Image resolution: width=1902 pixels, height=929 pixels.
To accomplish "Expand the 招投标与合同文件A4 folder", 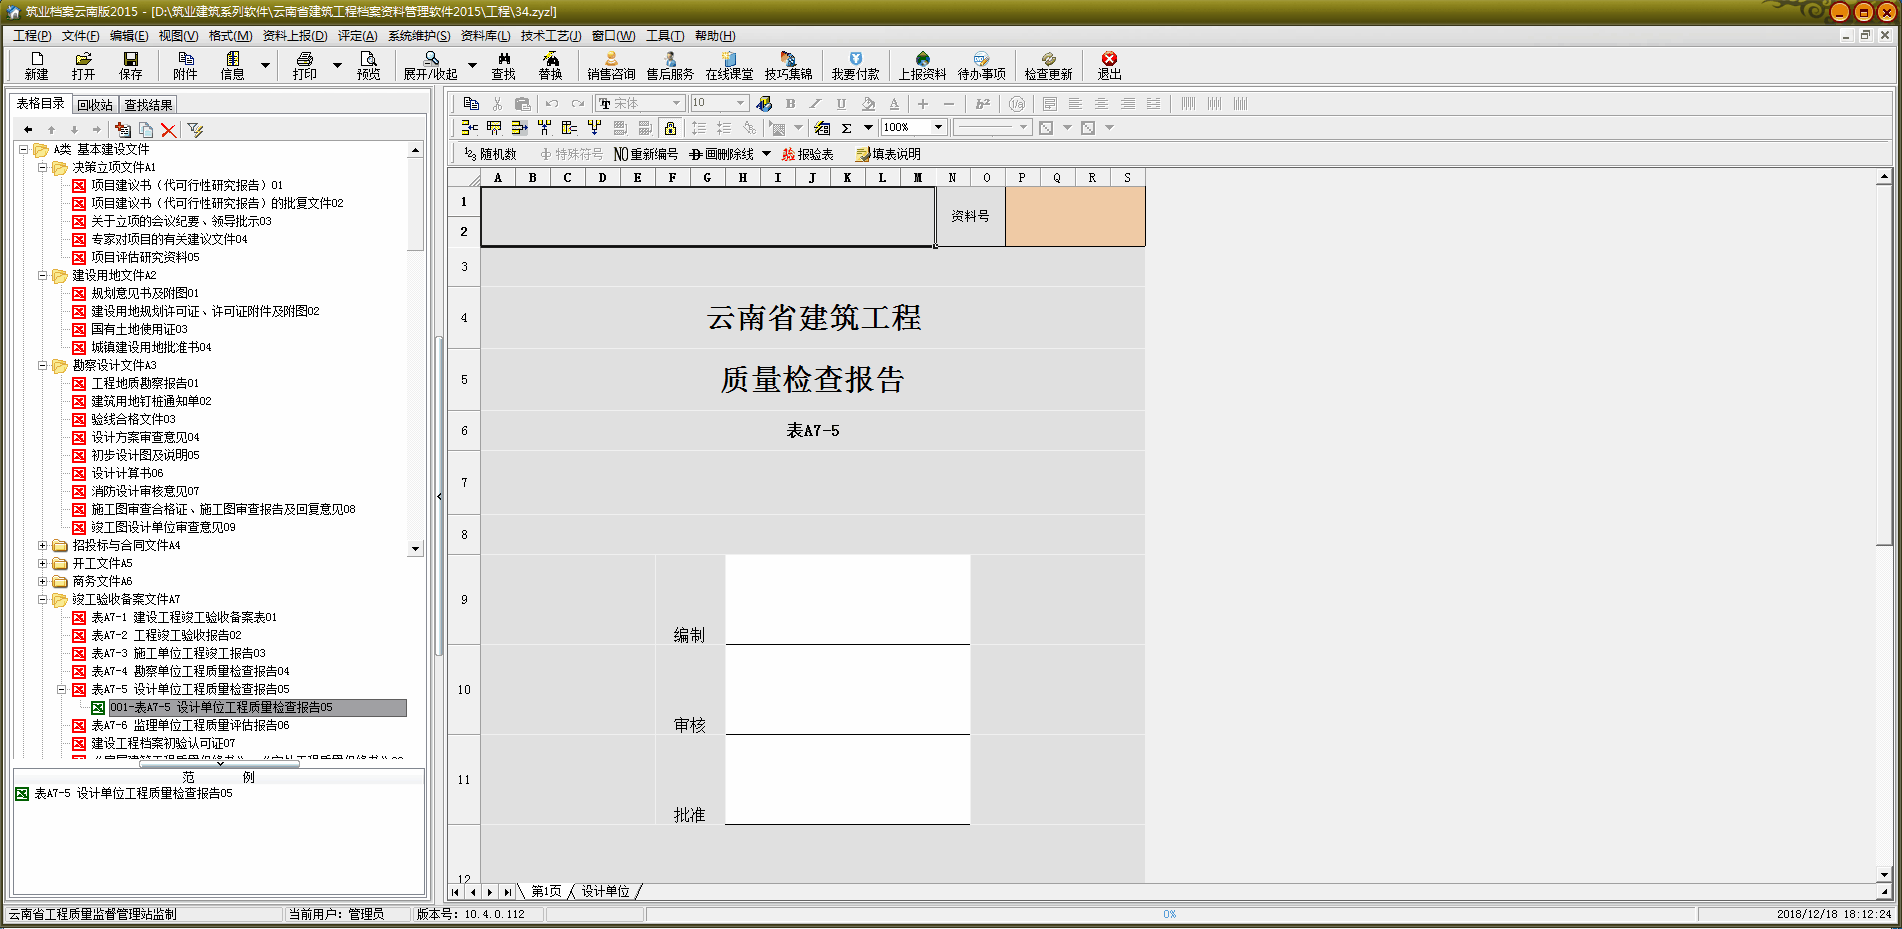I will pyautogui.click(x=43, y=545).
